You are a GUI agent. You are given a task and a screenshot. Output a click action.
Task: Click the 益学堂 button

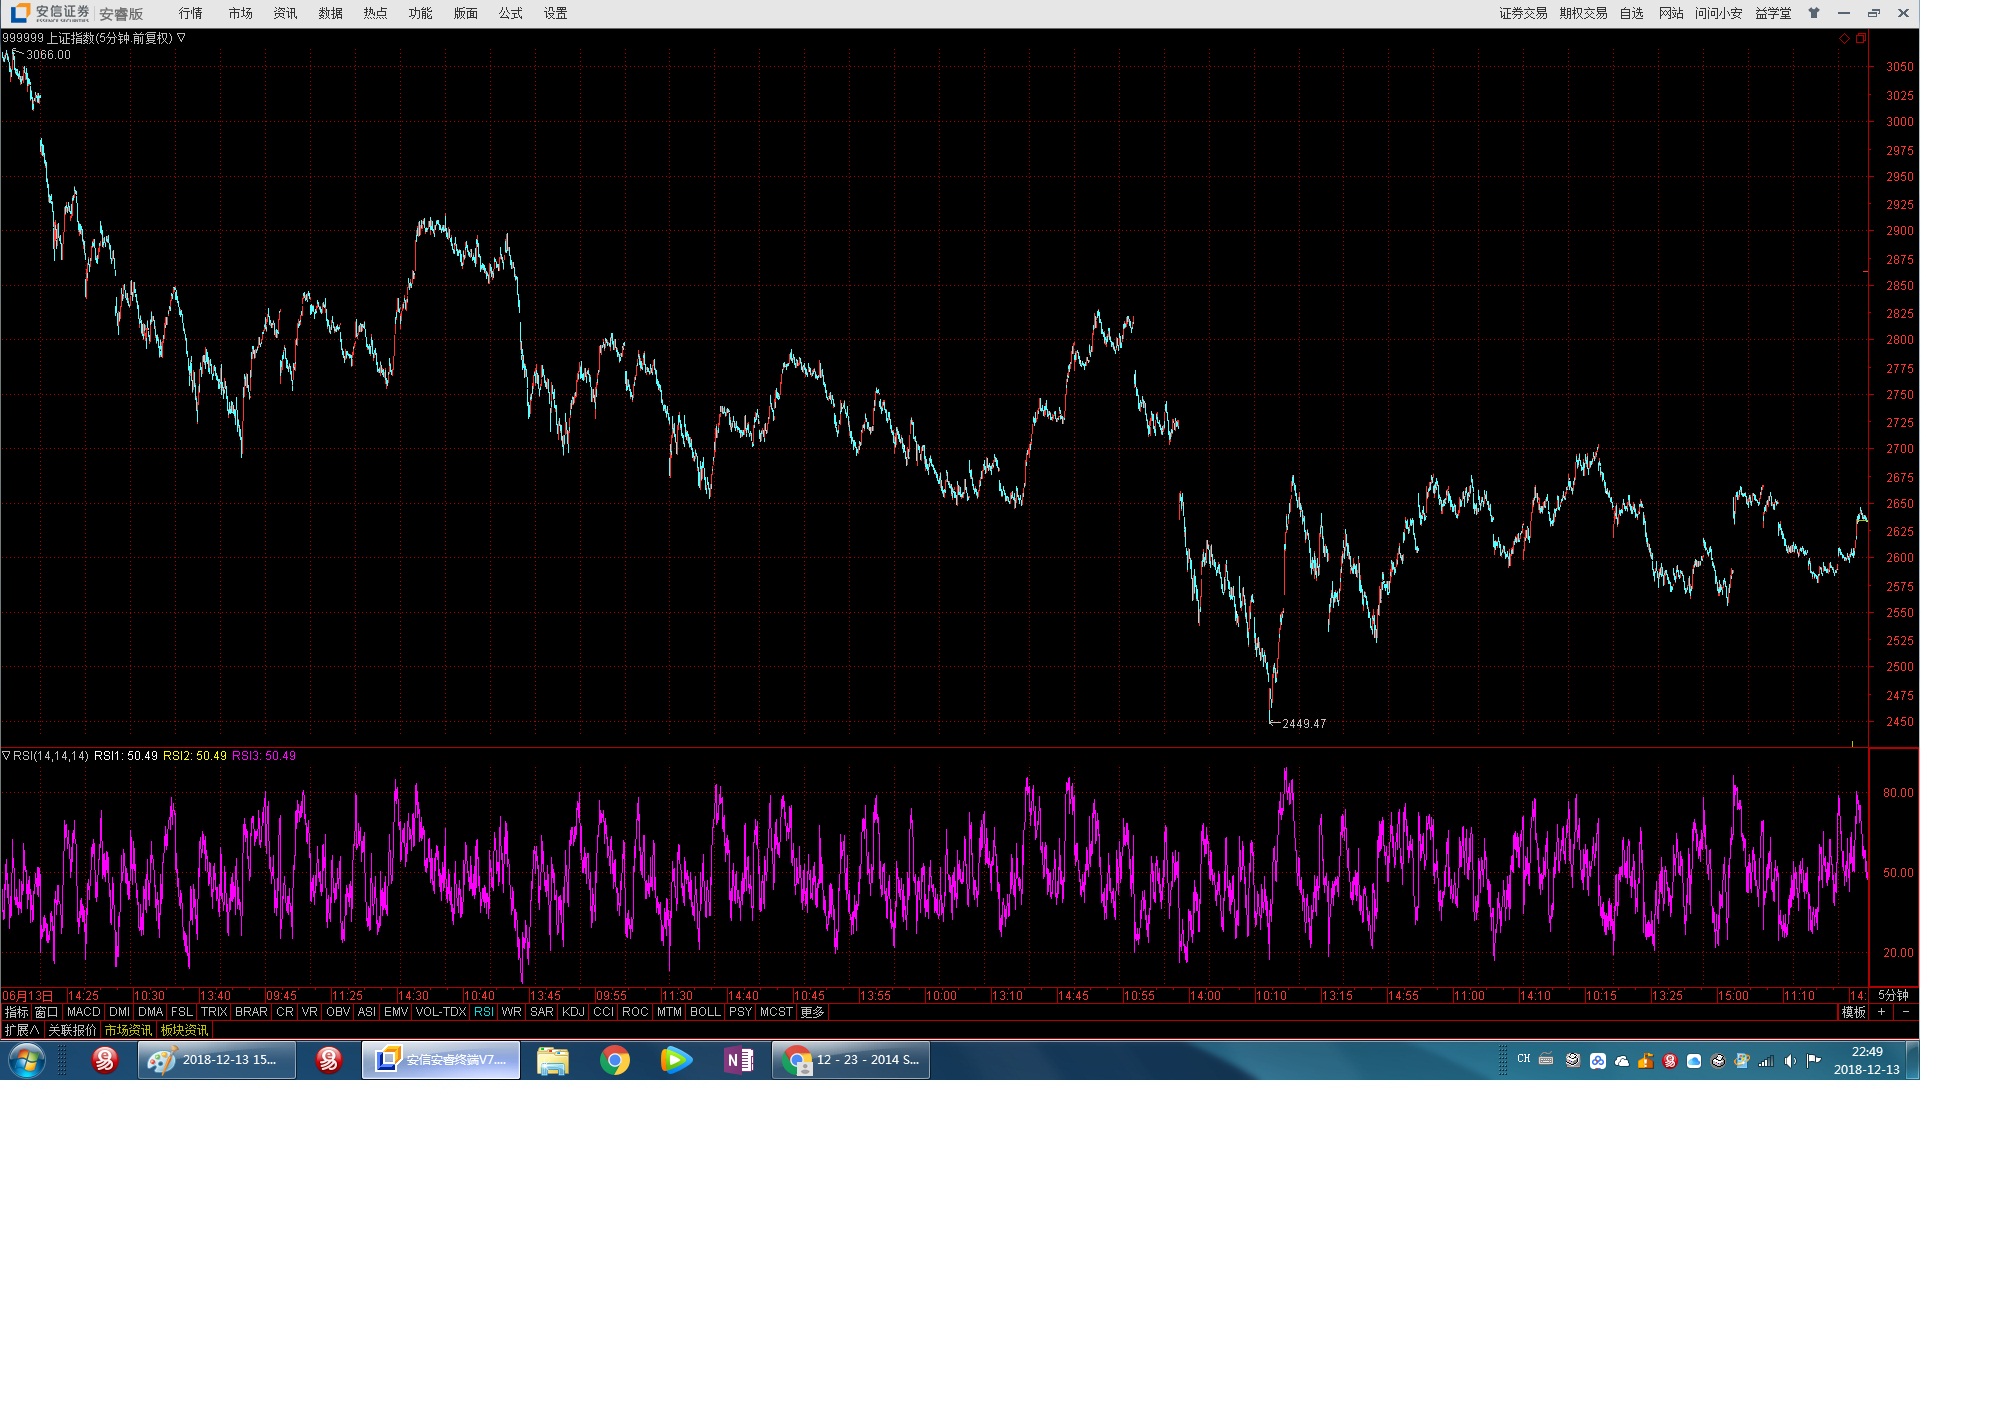tap(1773, 13)
